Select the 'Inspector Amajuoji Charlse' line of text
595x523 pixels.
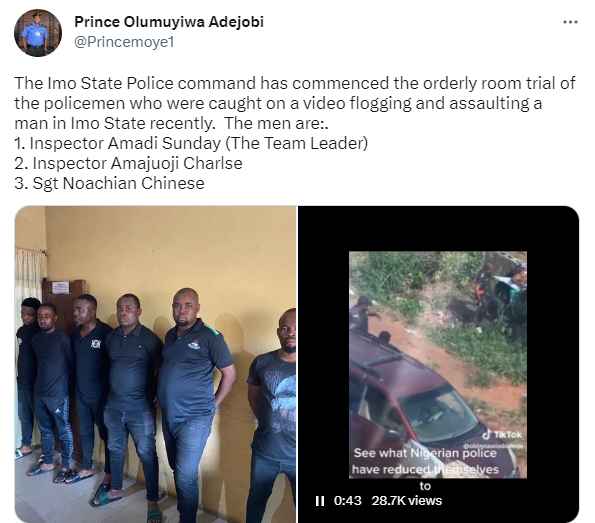coord(128,164)
